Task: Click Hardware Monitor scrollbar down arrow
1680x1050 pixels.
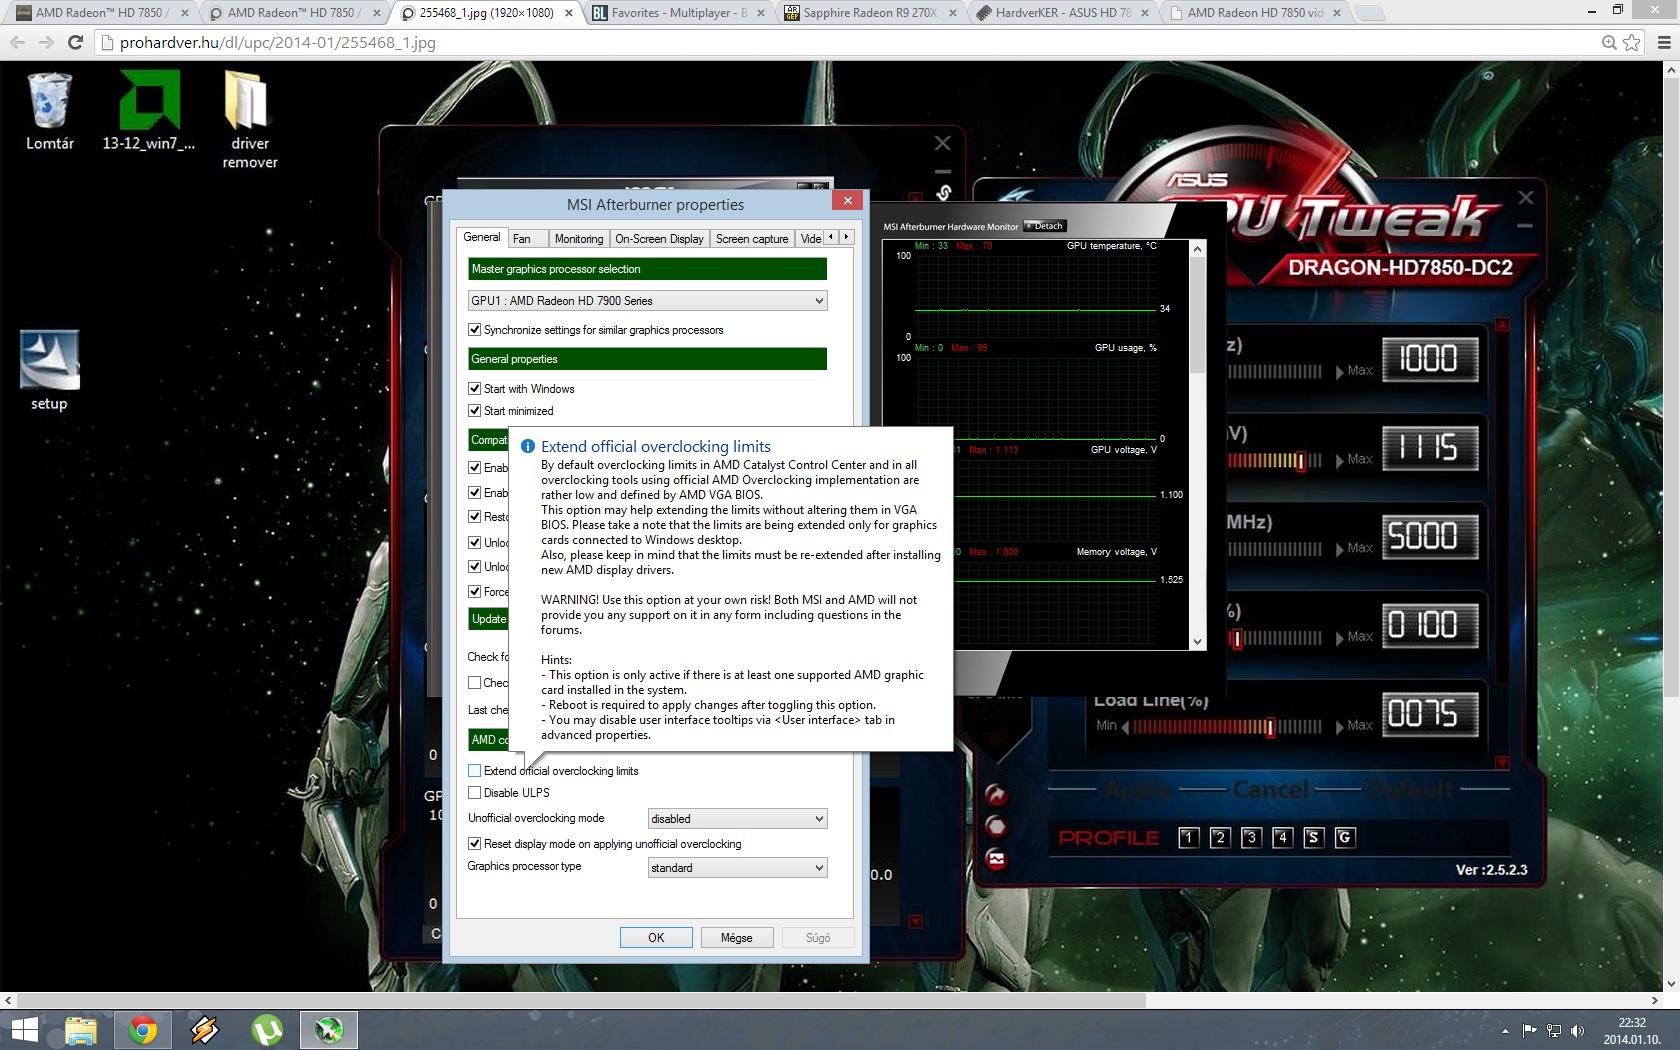Action: pos(1198,642)
